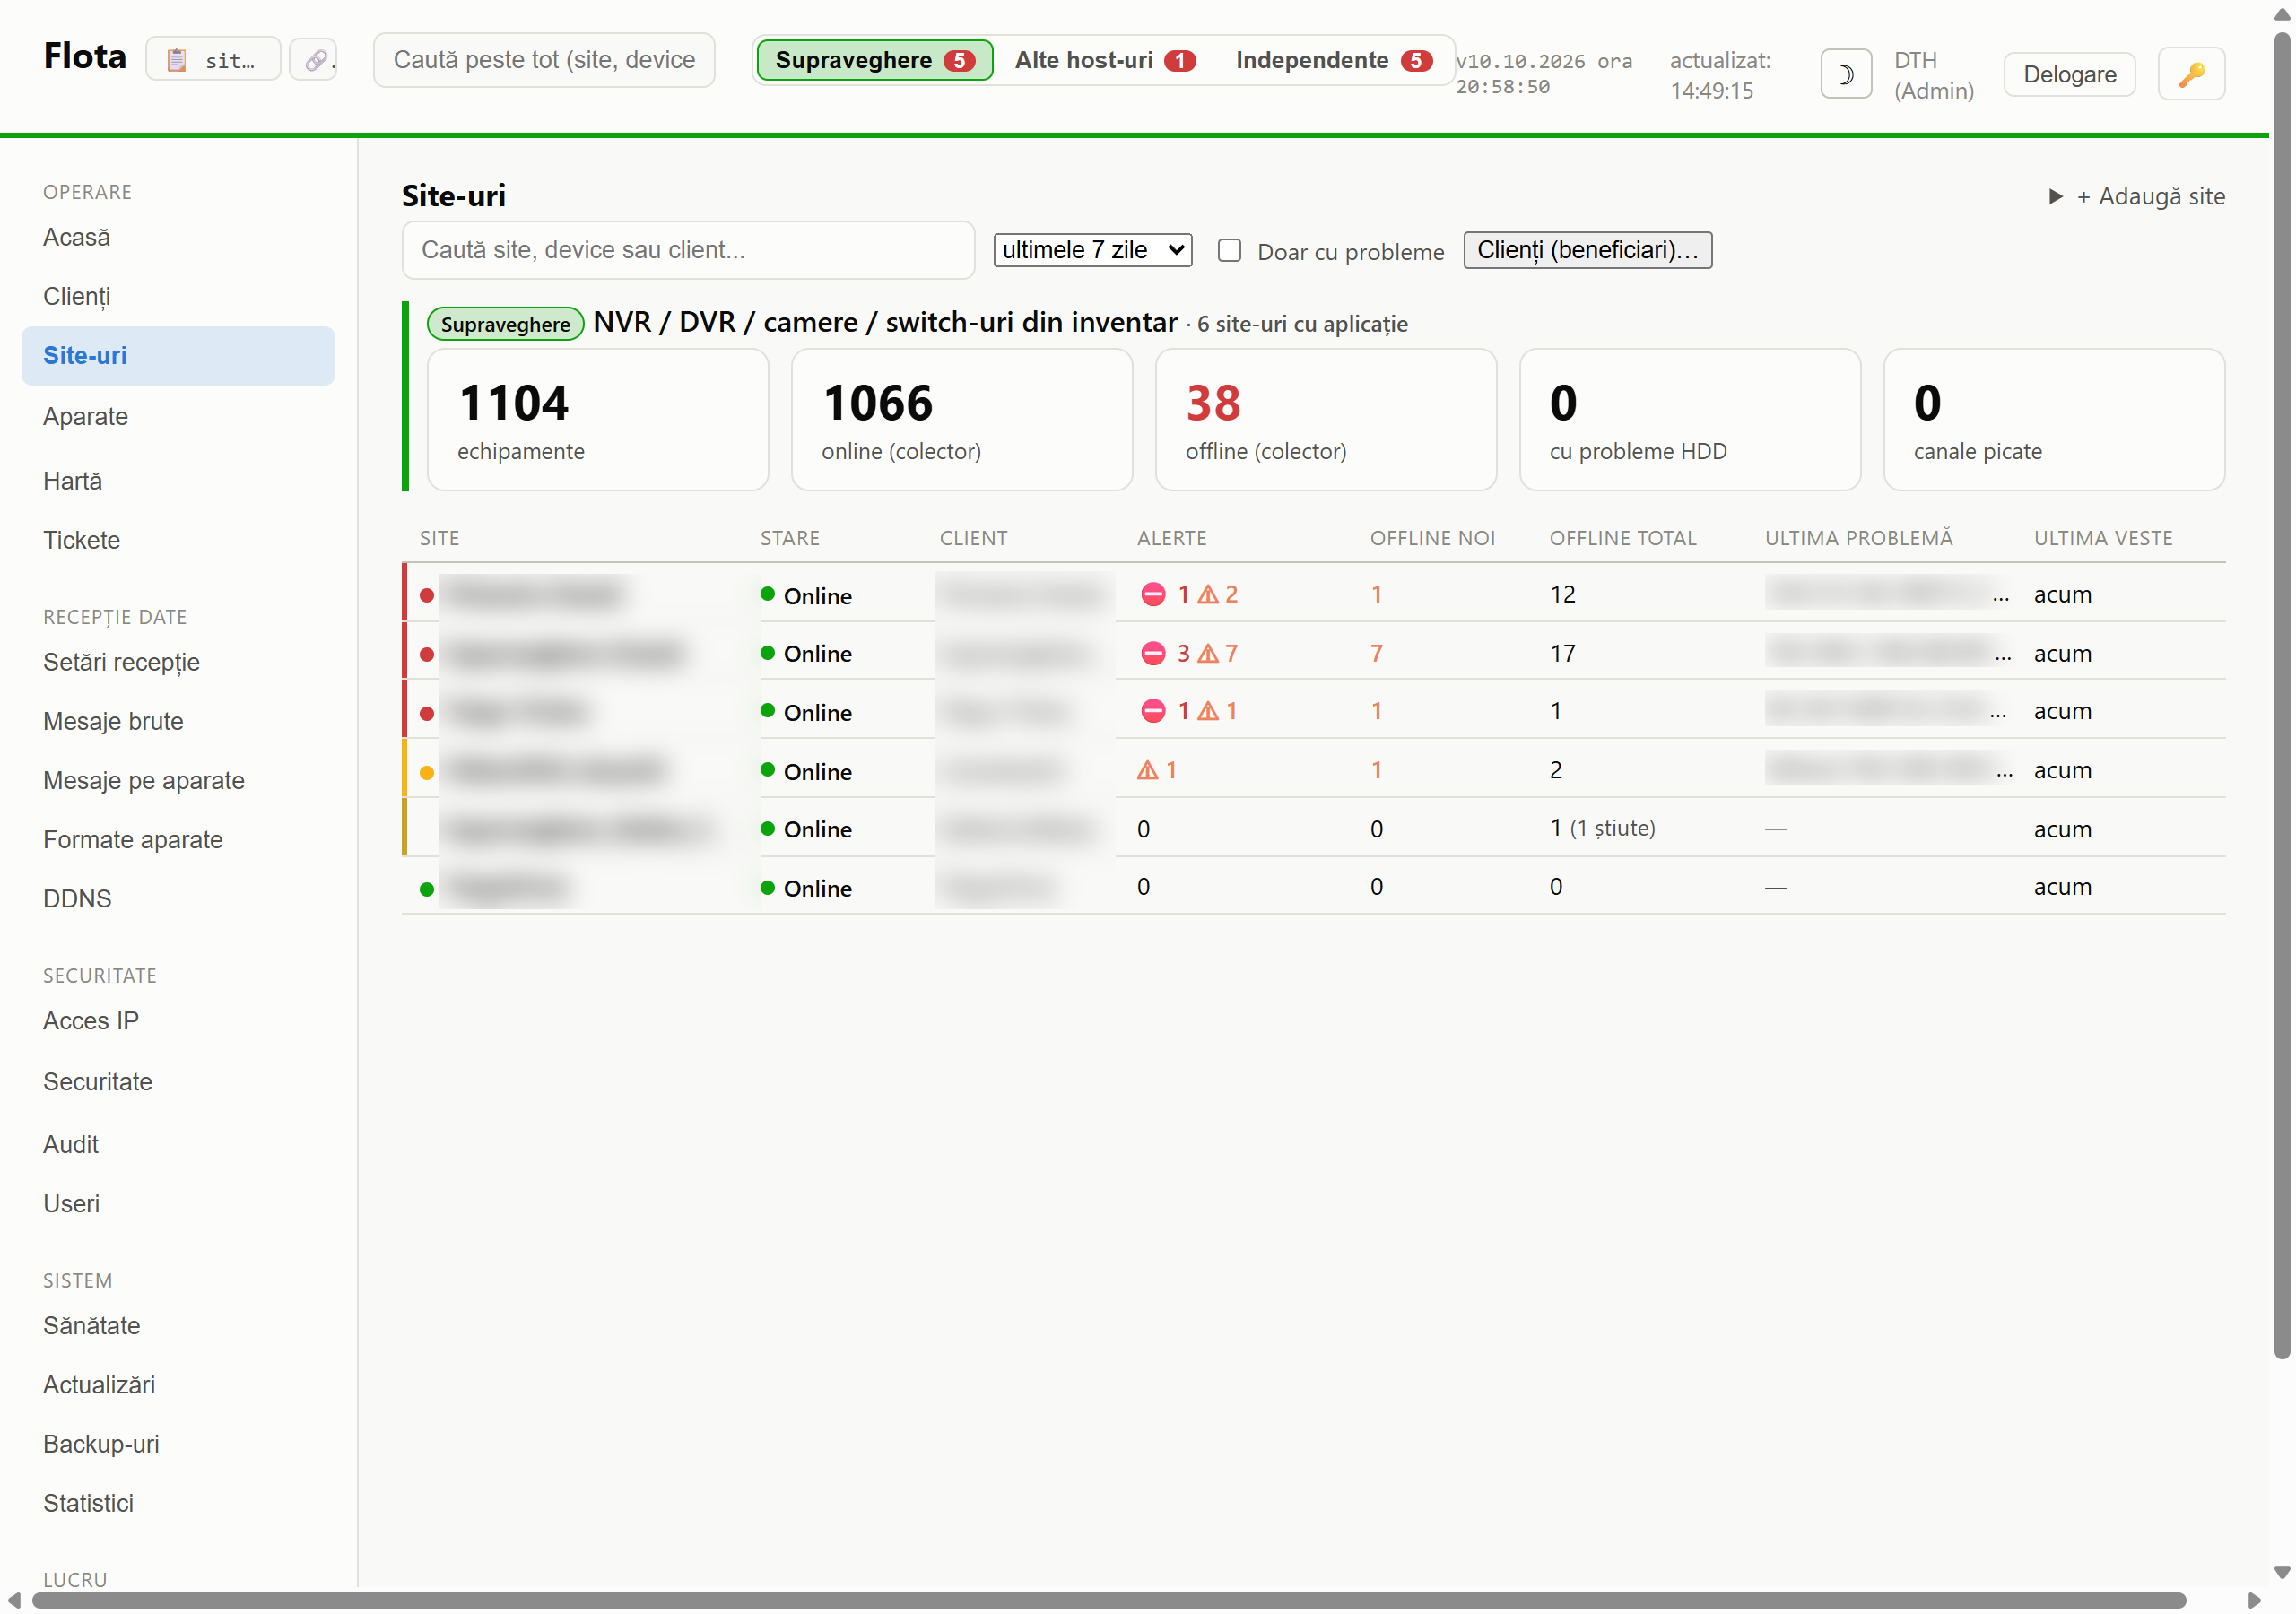Viewport: 2296px width, 1614px height.
Task: Click the red badge on Alte host-uri
Action: coord(1180,61)
